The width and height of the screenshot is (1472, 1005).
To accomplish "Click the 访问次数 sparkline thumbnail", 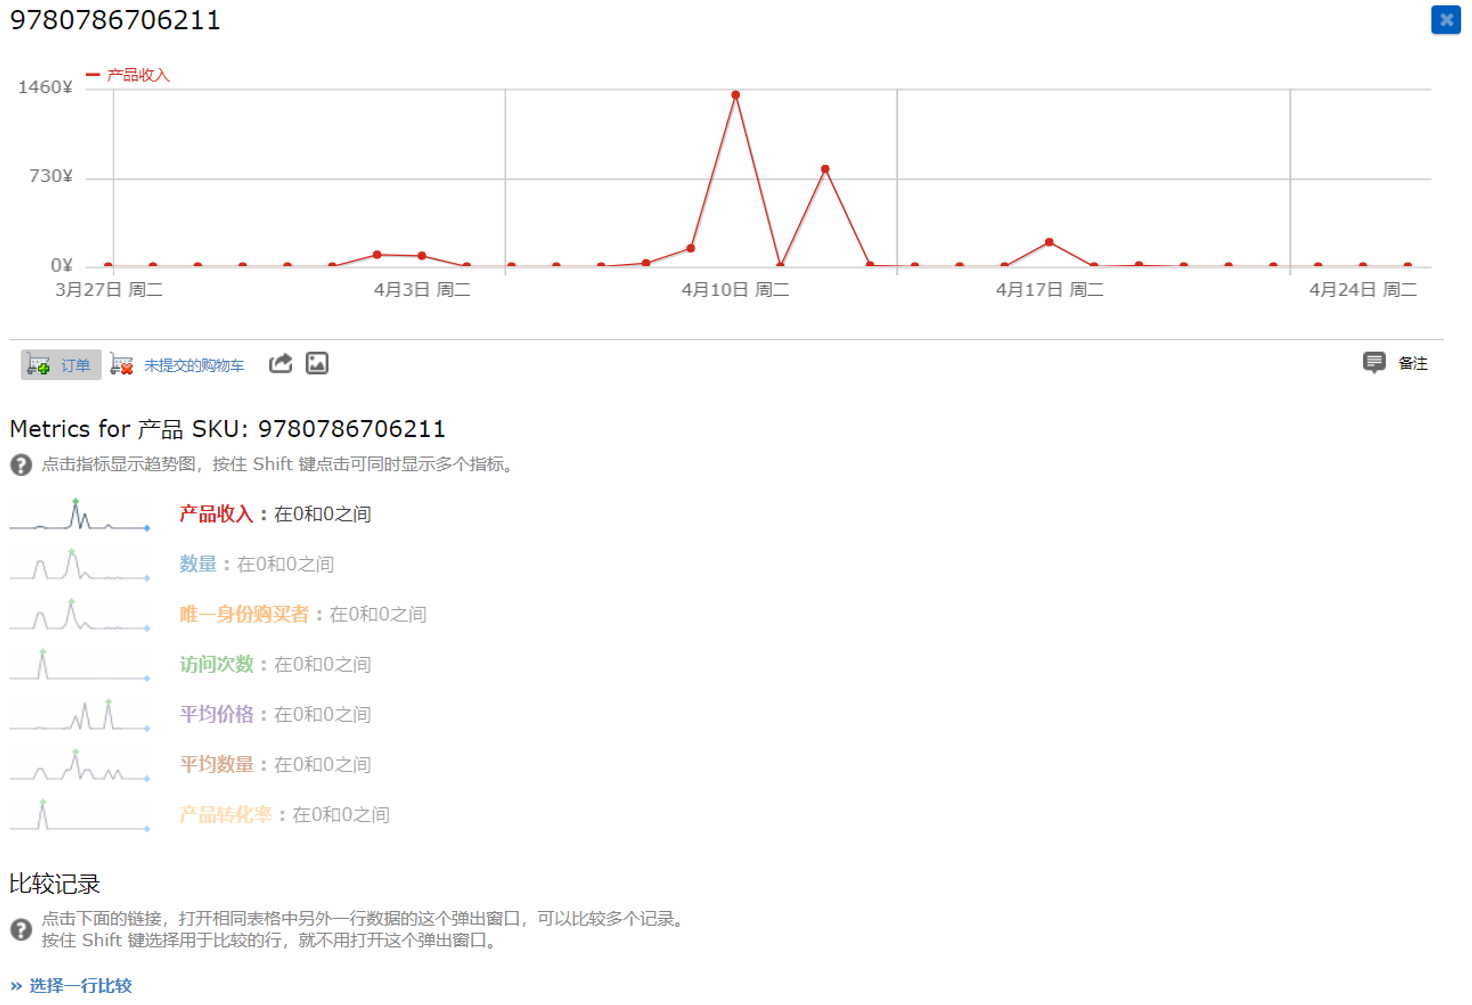I will (x=80, y=664).
